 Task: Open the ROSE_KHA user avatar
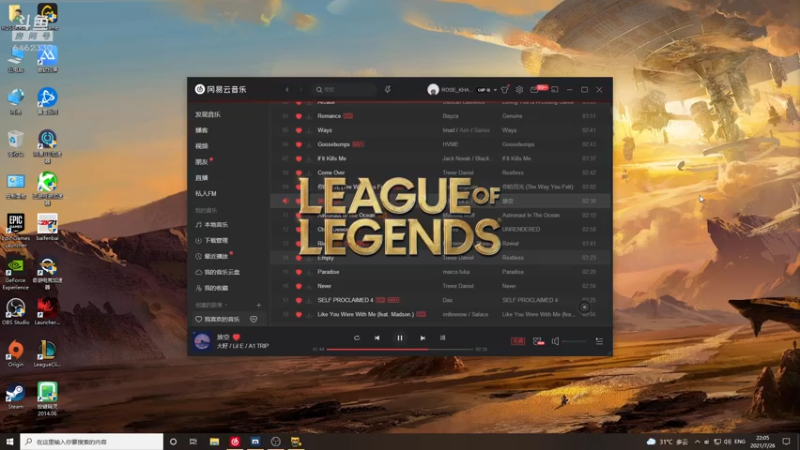[x=433, y=90]
